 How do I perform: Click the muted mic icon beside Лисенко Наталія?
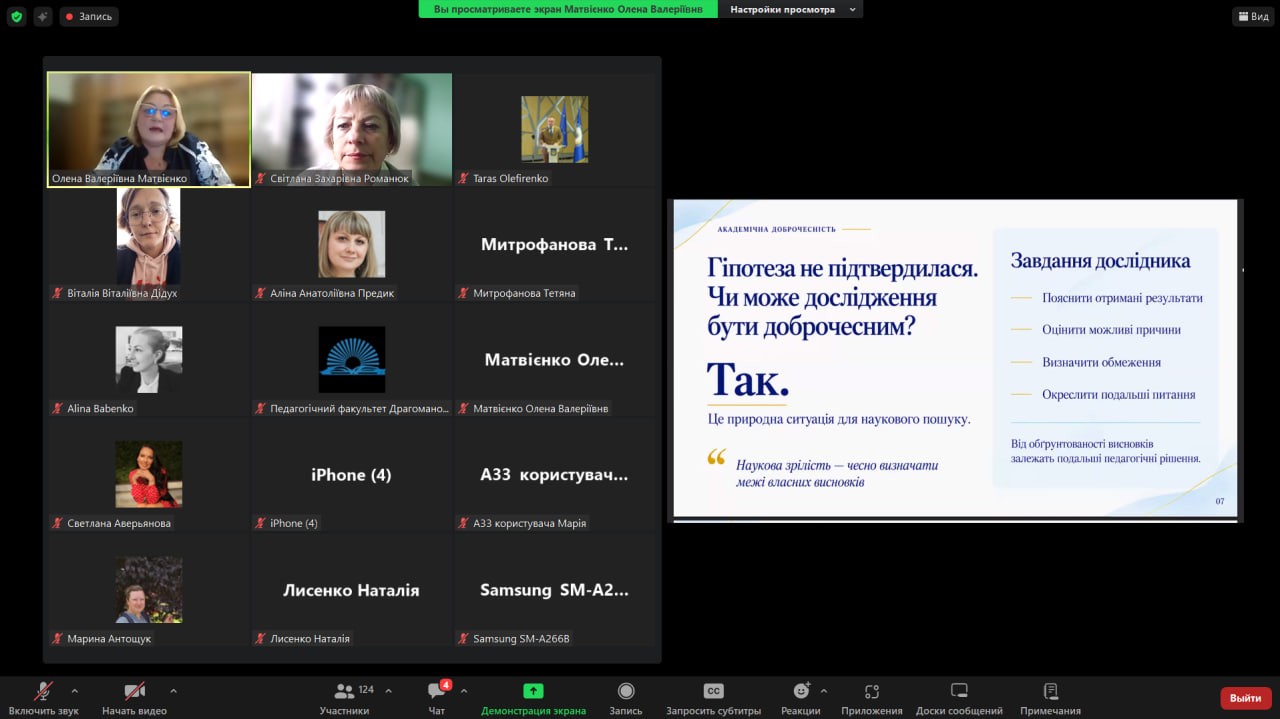[261, 638]
